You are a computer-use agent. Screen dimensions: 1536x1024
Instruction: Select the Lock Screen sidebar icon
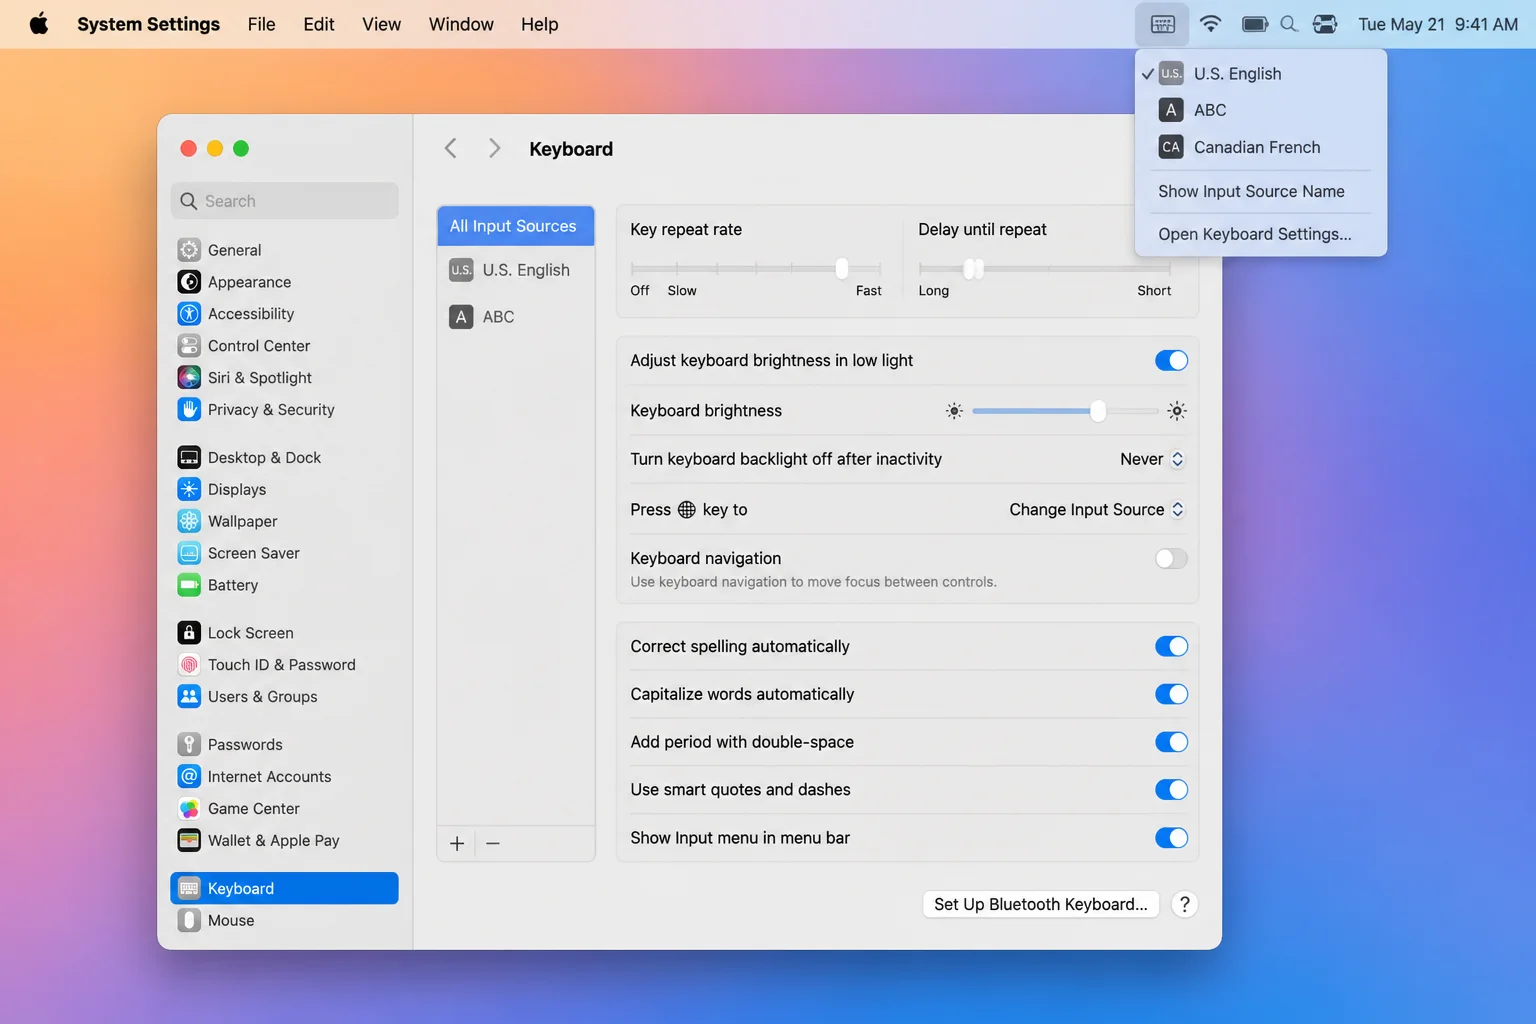[189, 633]
